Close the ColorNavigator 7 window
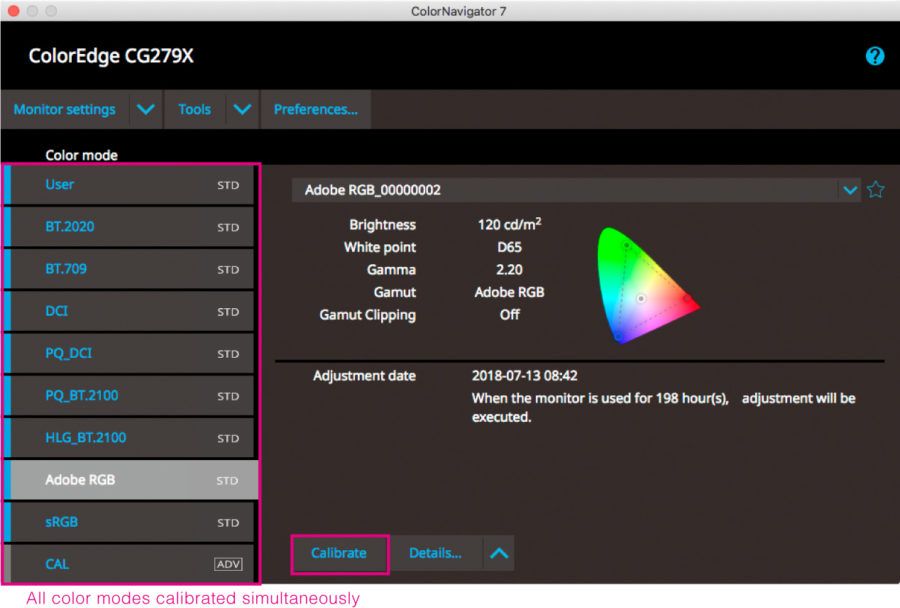Image resolution: width=900 pixels, height=608 pixels. pyautogui.click(x=13, y=11)
